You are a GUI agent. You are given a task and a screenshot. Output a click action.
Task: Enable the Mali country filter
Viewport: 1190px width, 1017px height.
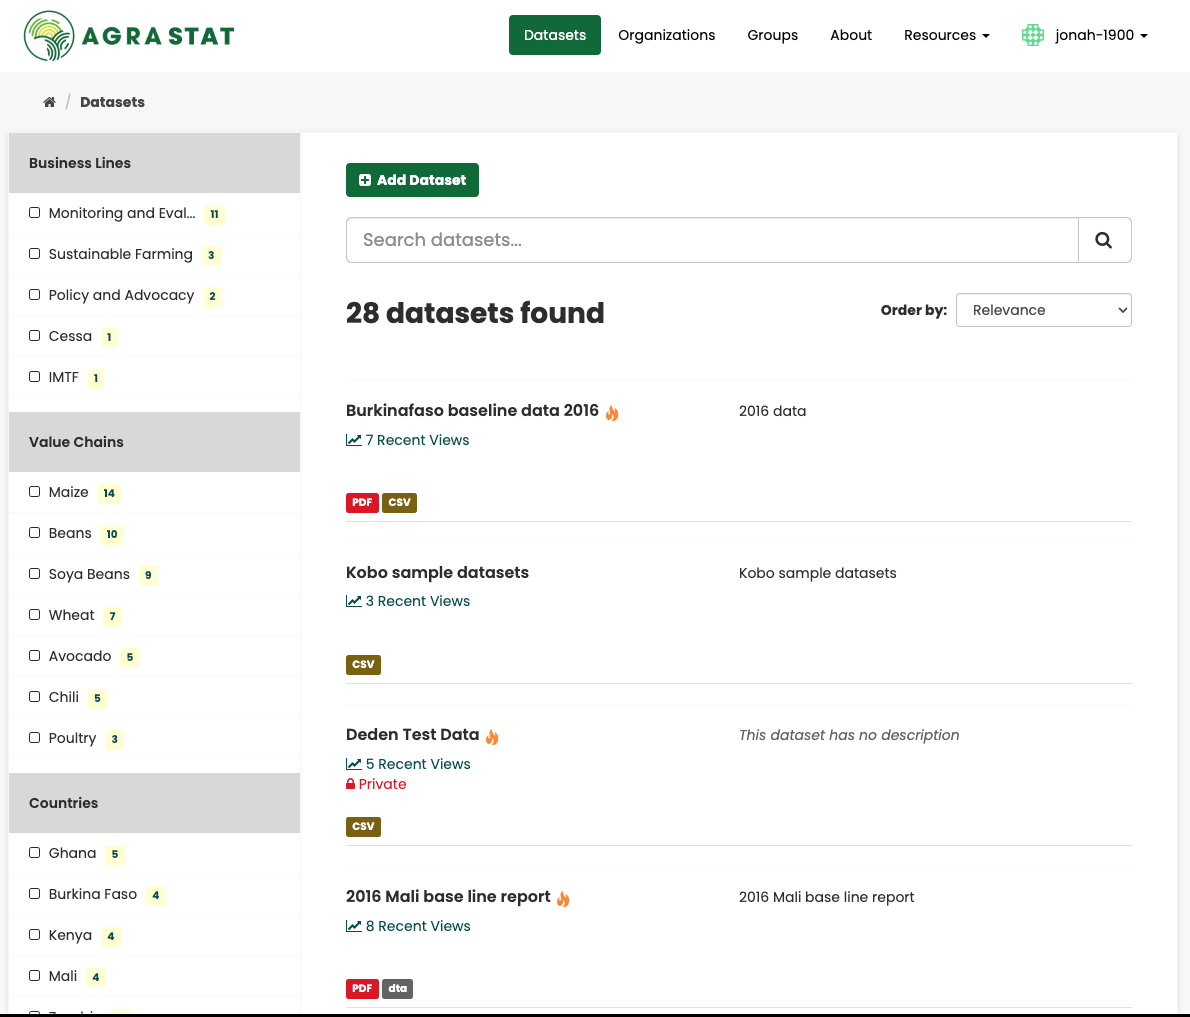coord(34,976)
